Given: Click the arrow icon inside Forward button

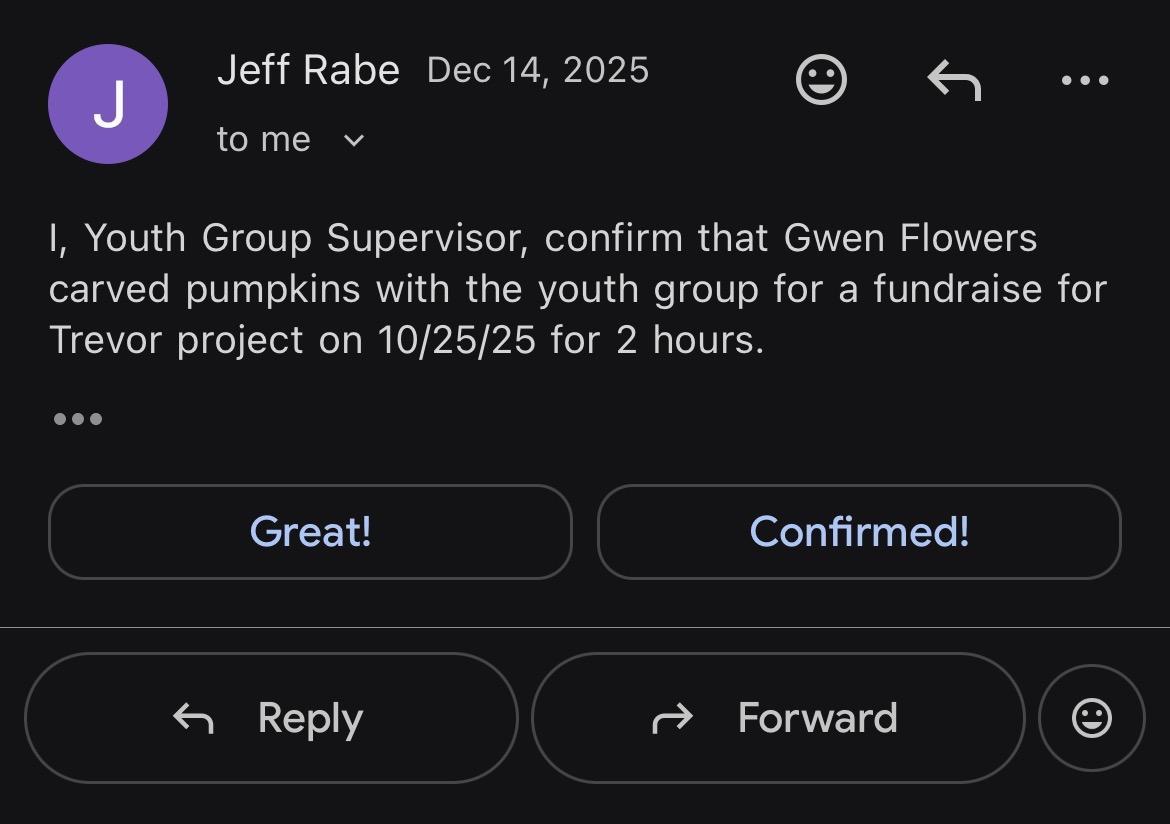Looking at the screenshot, I should click(672, 718).
